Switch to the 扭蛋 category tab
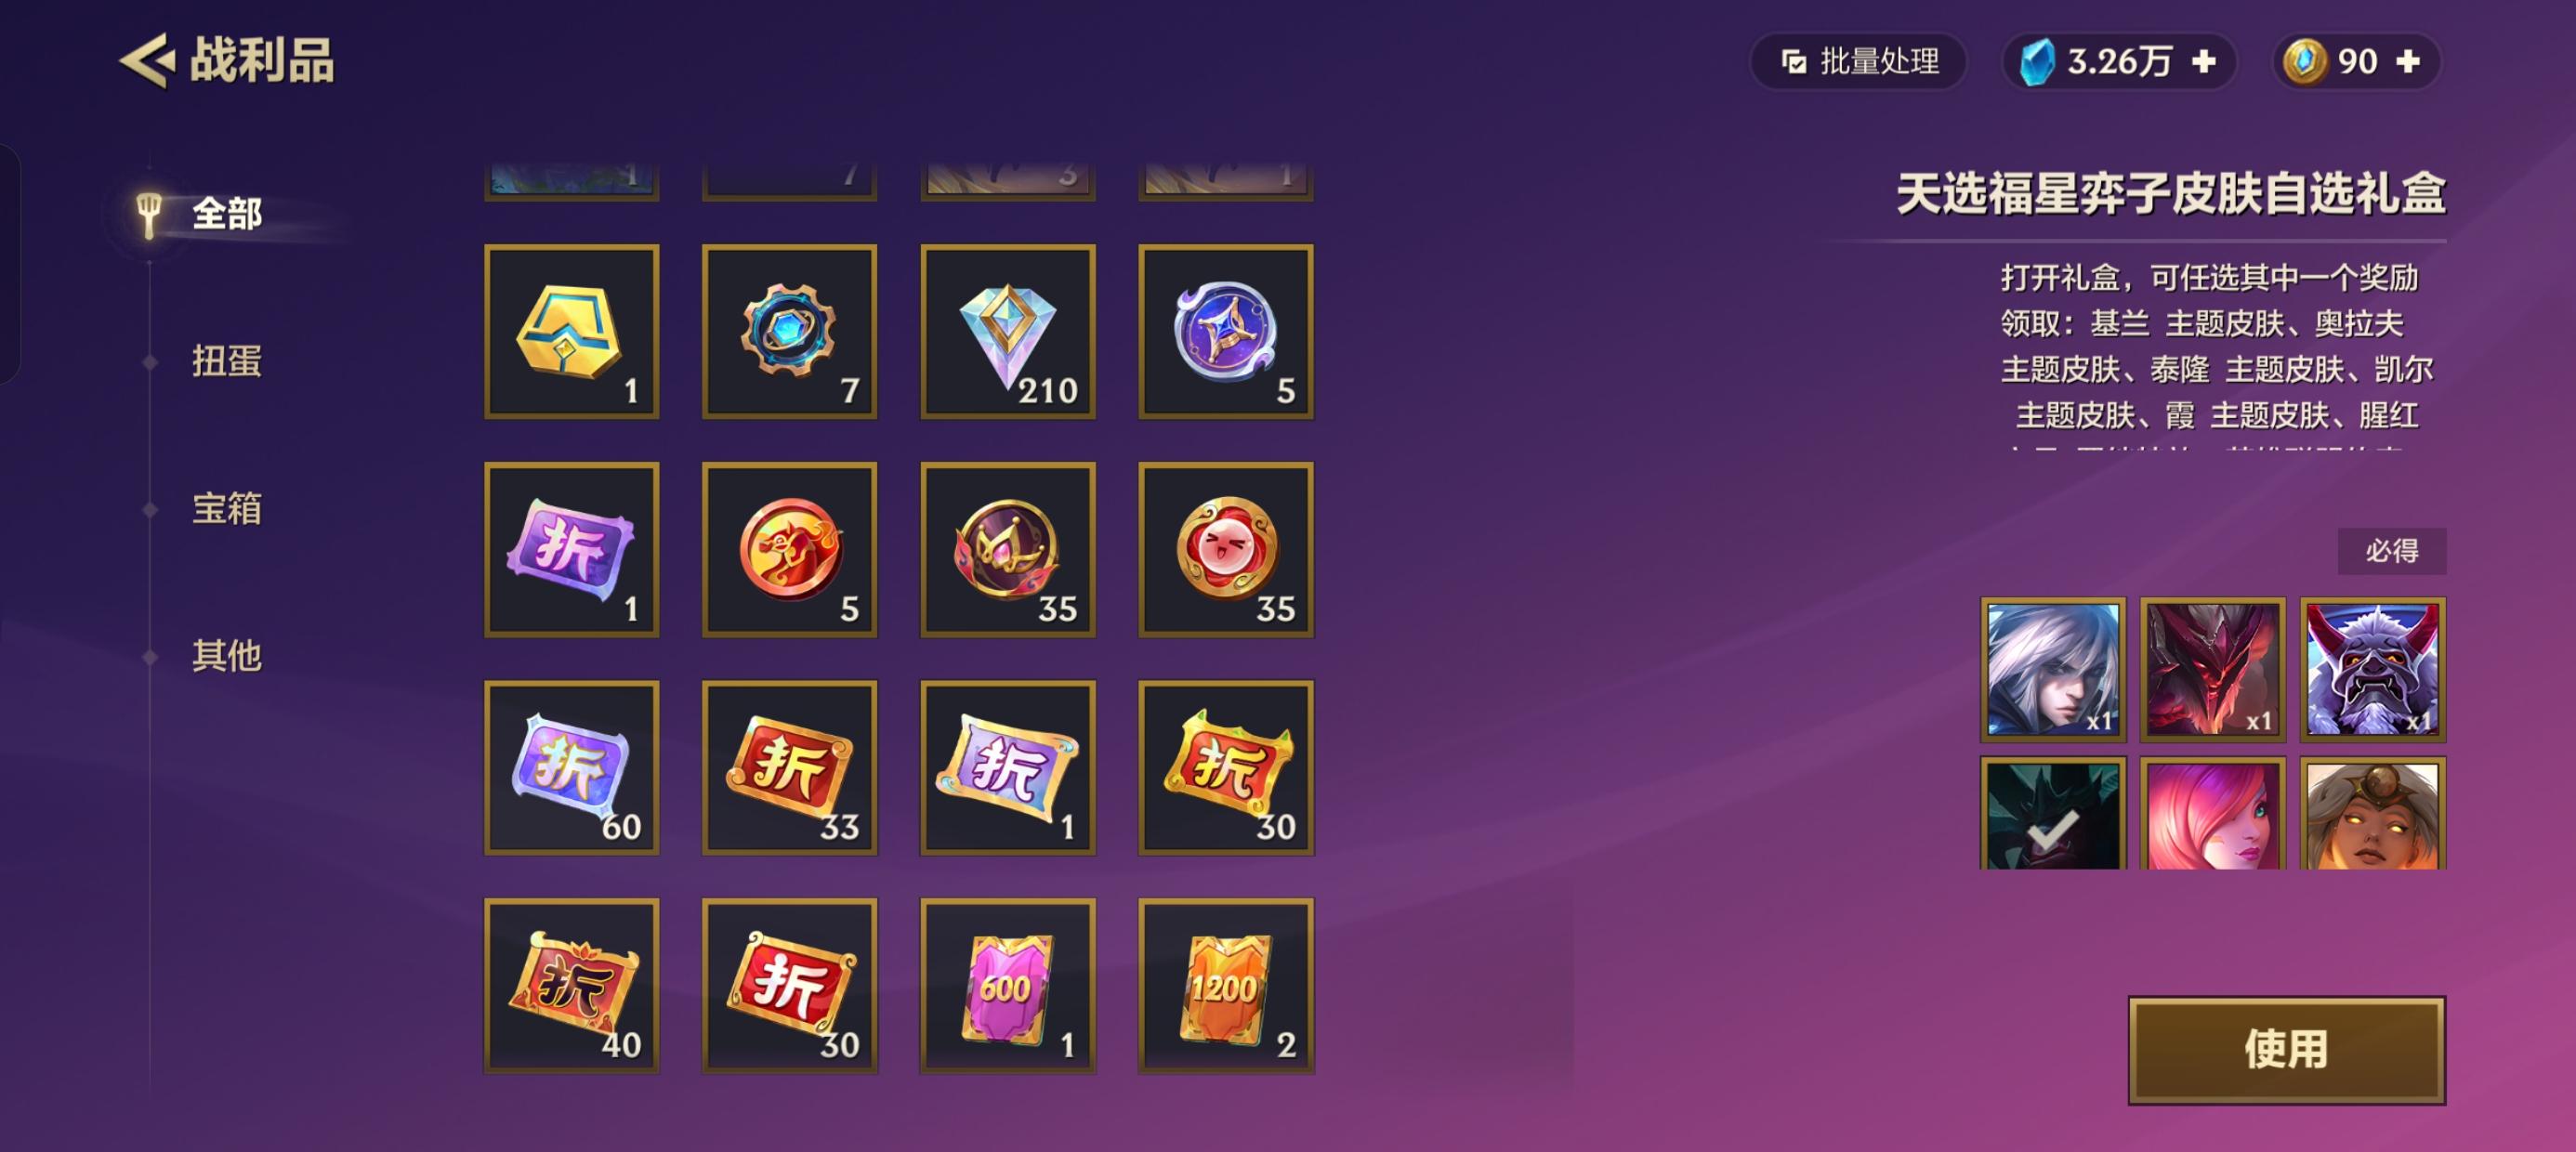Viewport: 2576px width, 1152px height. pyautogui.click(x=226, y=361)
